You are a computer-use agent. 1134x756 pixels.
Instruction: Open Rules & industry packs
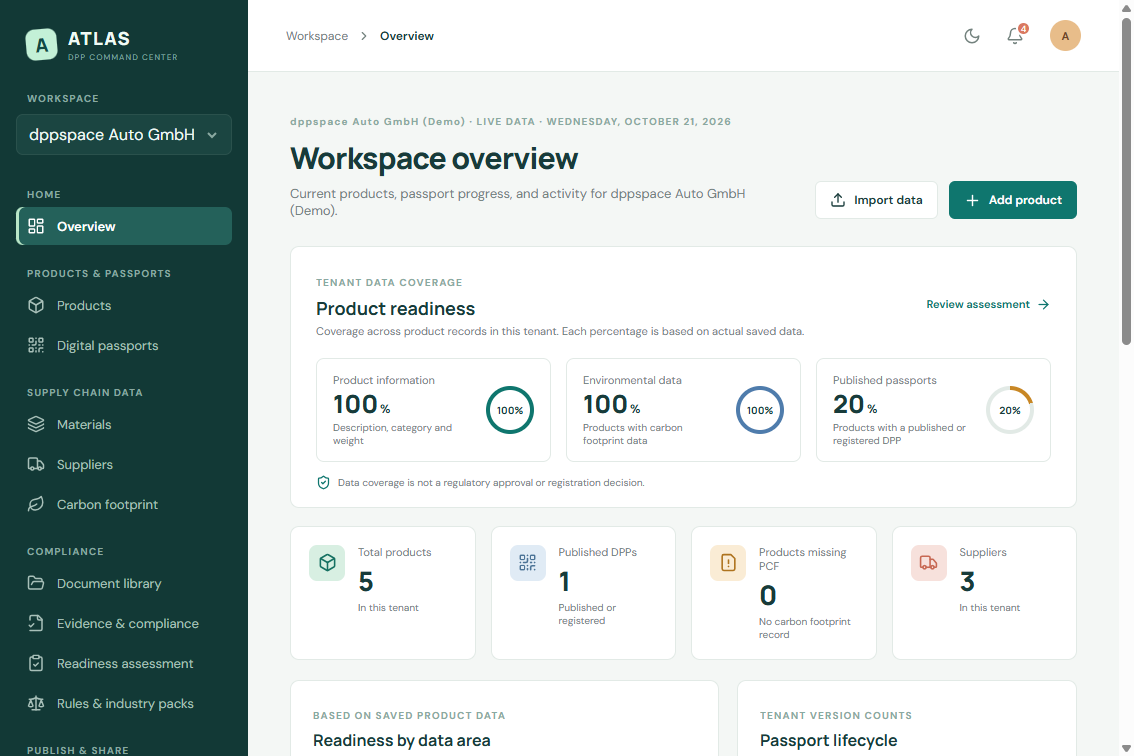coord(124,703)
